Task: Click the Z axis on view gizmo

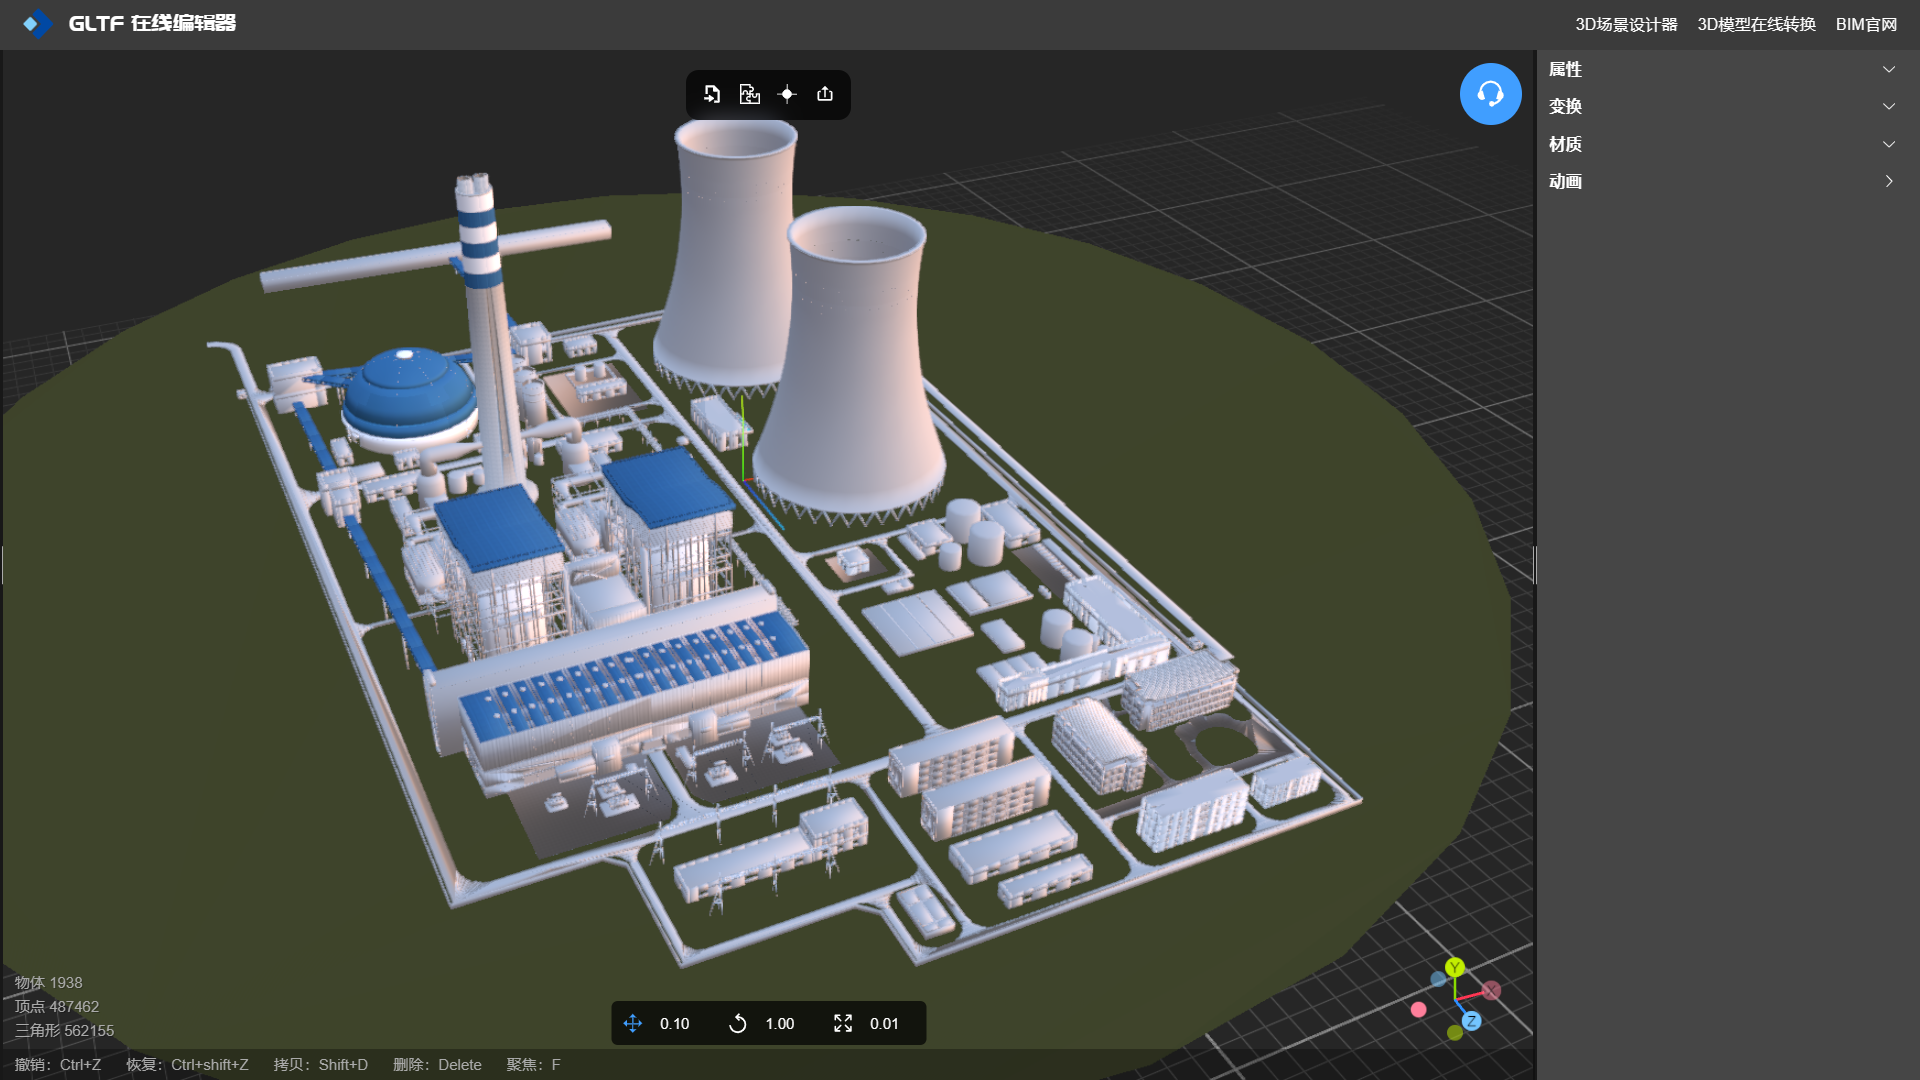Action: (1471, 1021)
